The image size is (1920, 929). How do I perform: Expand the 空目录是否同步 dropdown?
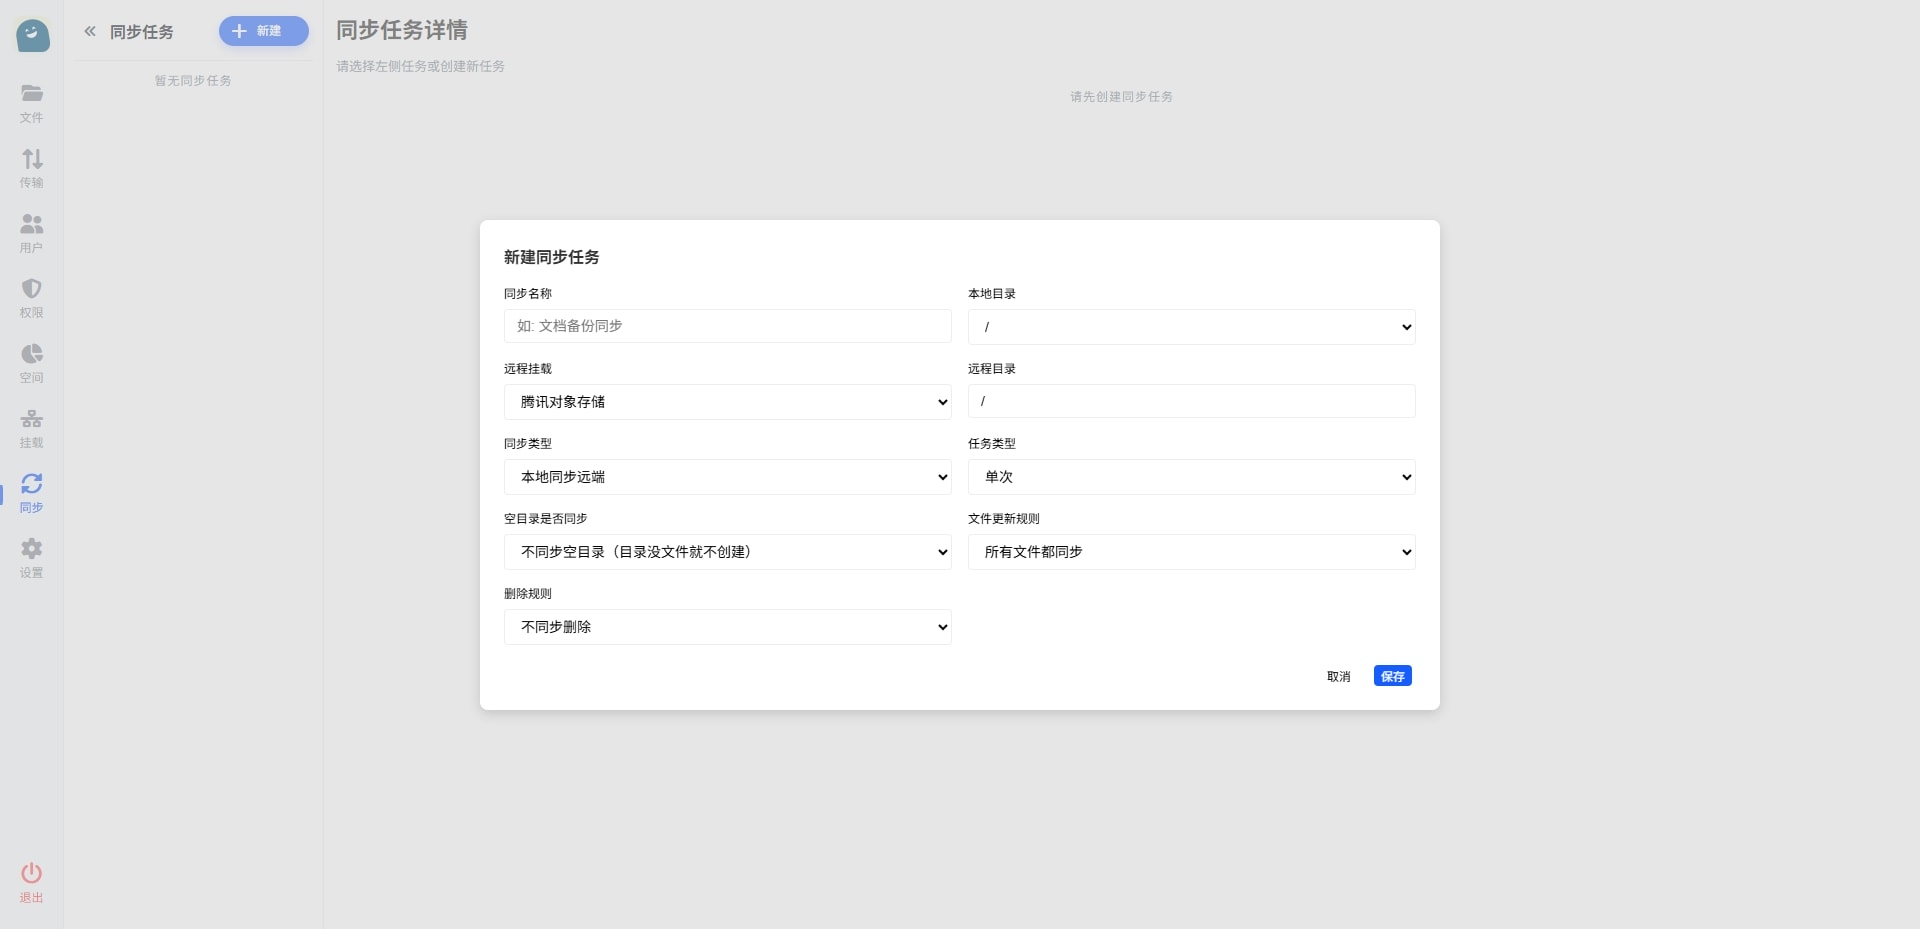[727, 552]
